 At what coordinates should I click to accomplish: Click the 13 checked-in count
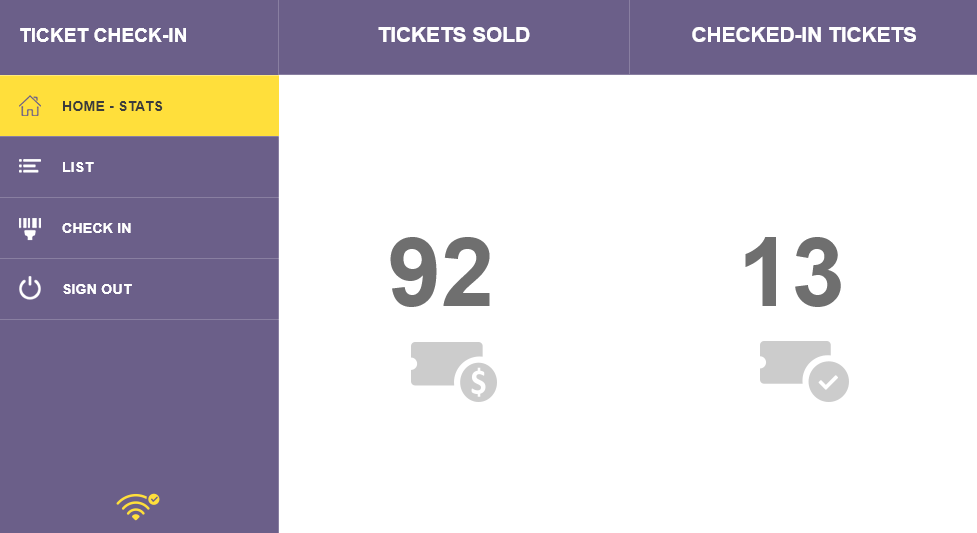click(x=793, y=272)
